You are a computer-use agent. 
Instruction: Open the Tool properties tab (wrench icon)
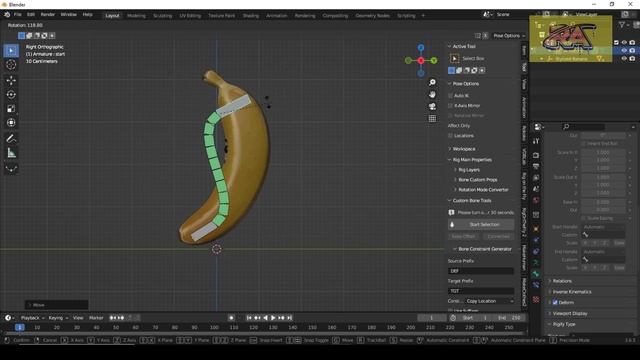tap(536, 141)
